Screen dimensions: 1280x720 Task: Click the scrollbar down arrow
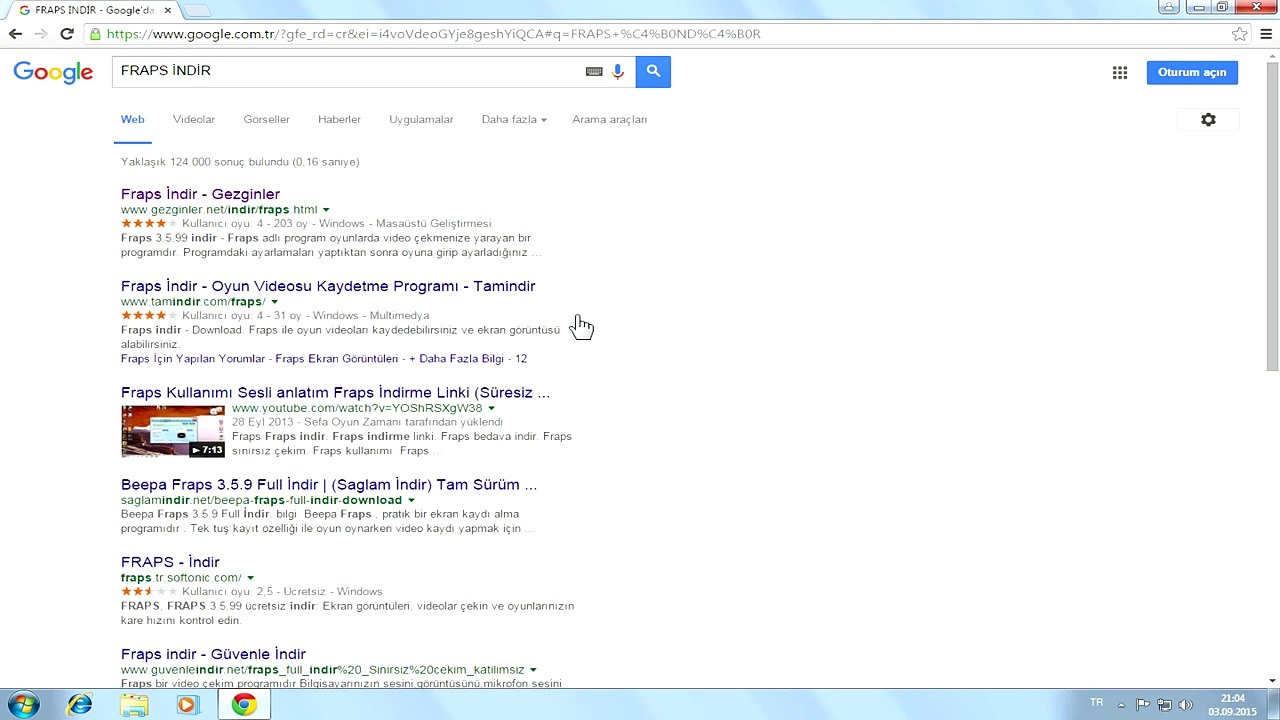tap(1272, 680)
